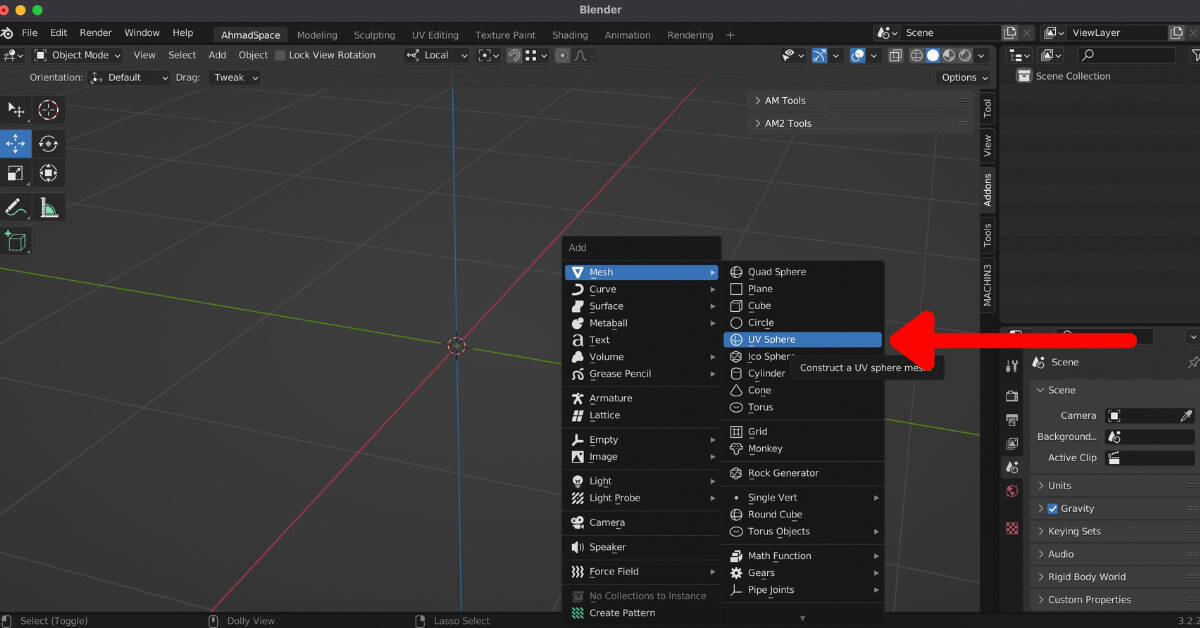Click the Blender logo icon
The width and height of the screenshot is (1200, 628).
(8, 33)
